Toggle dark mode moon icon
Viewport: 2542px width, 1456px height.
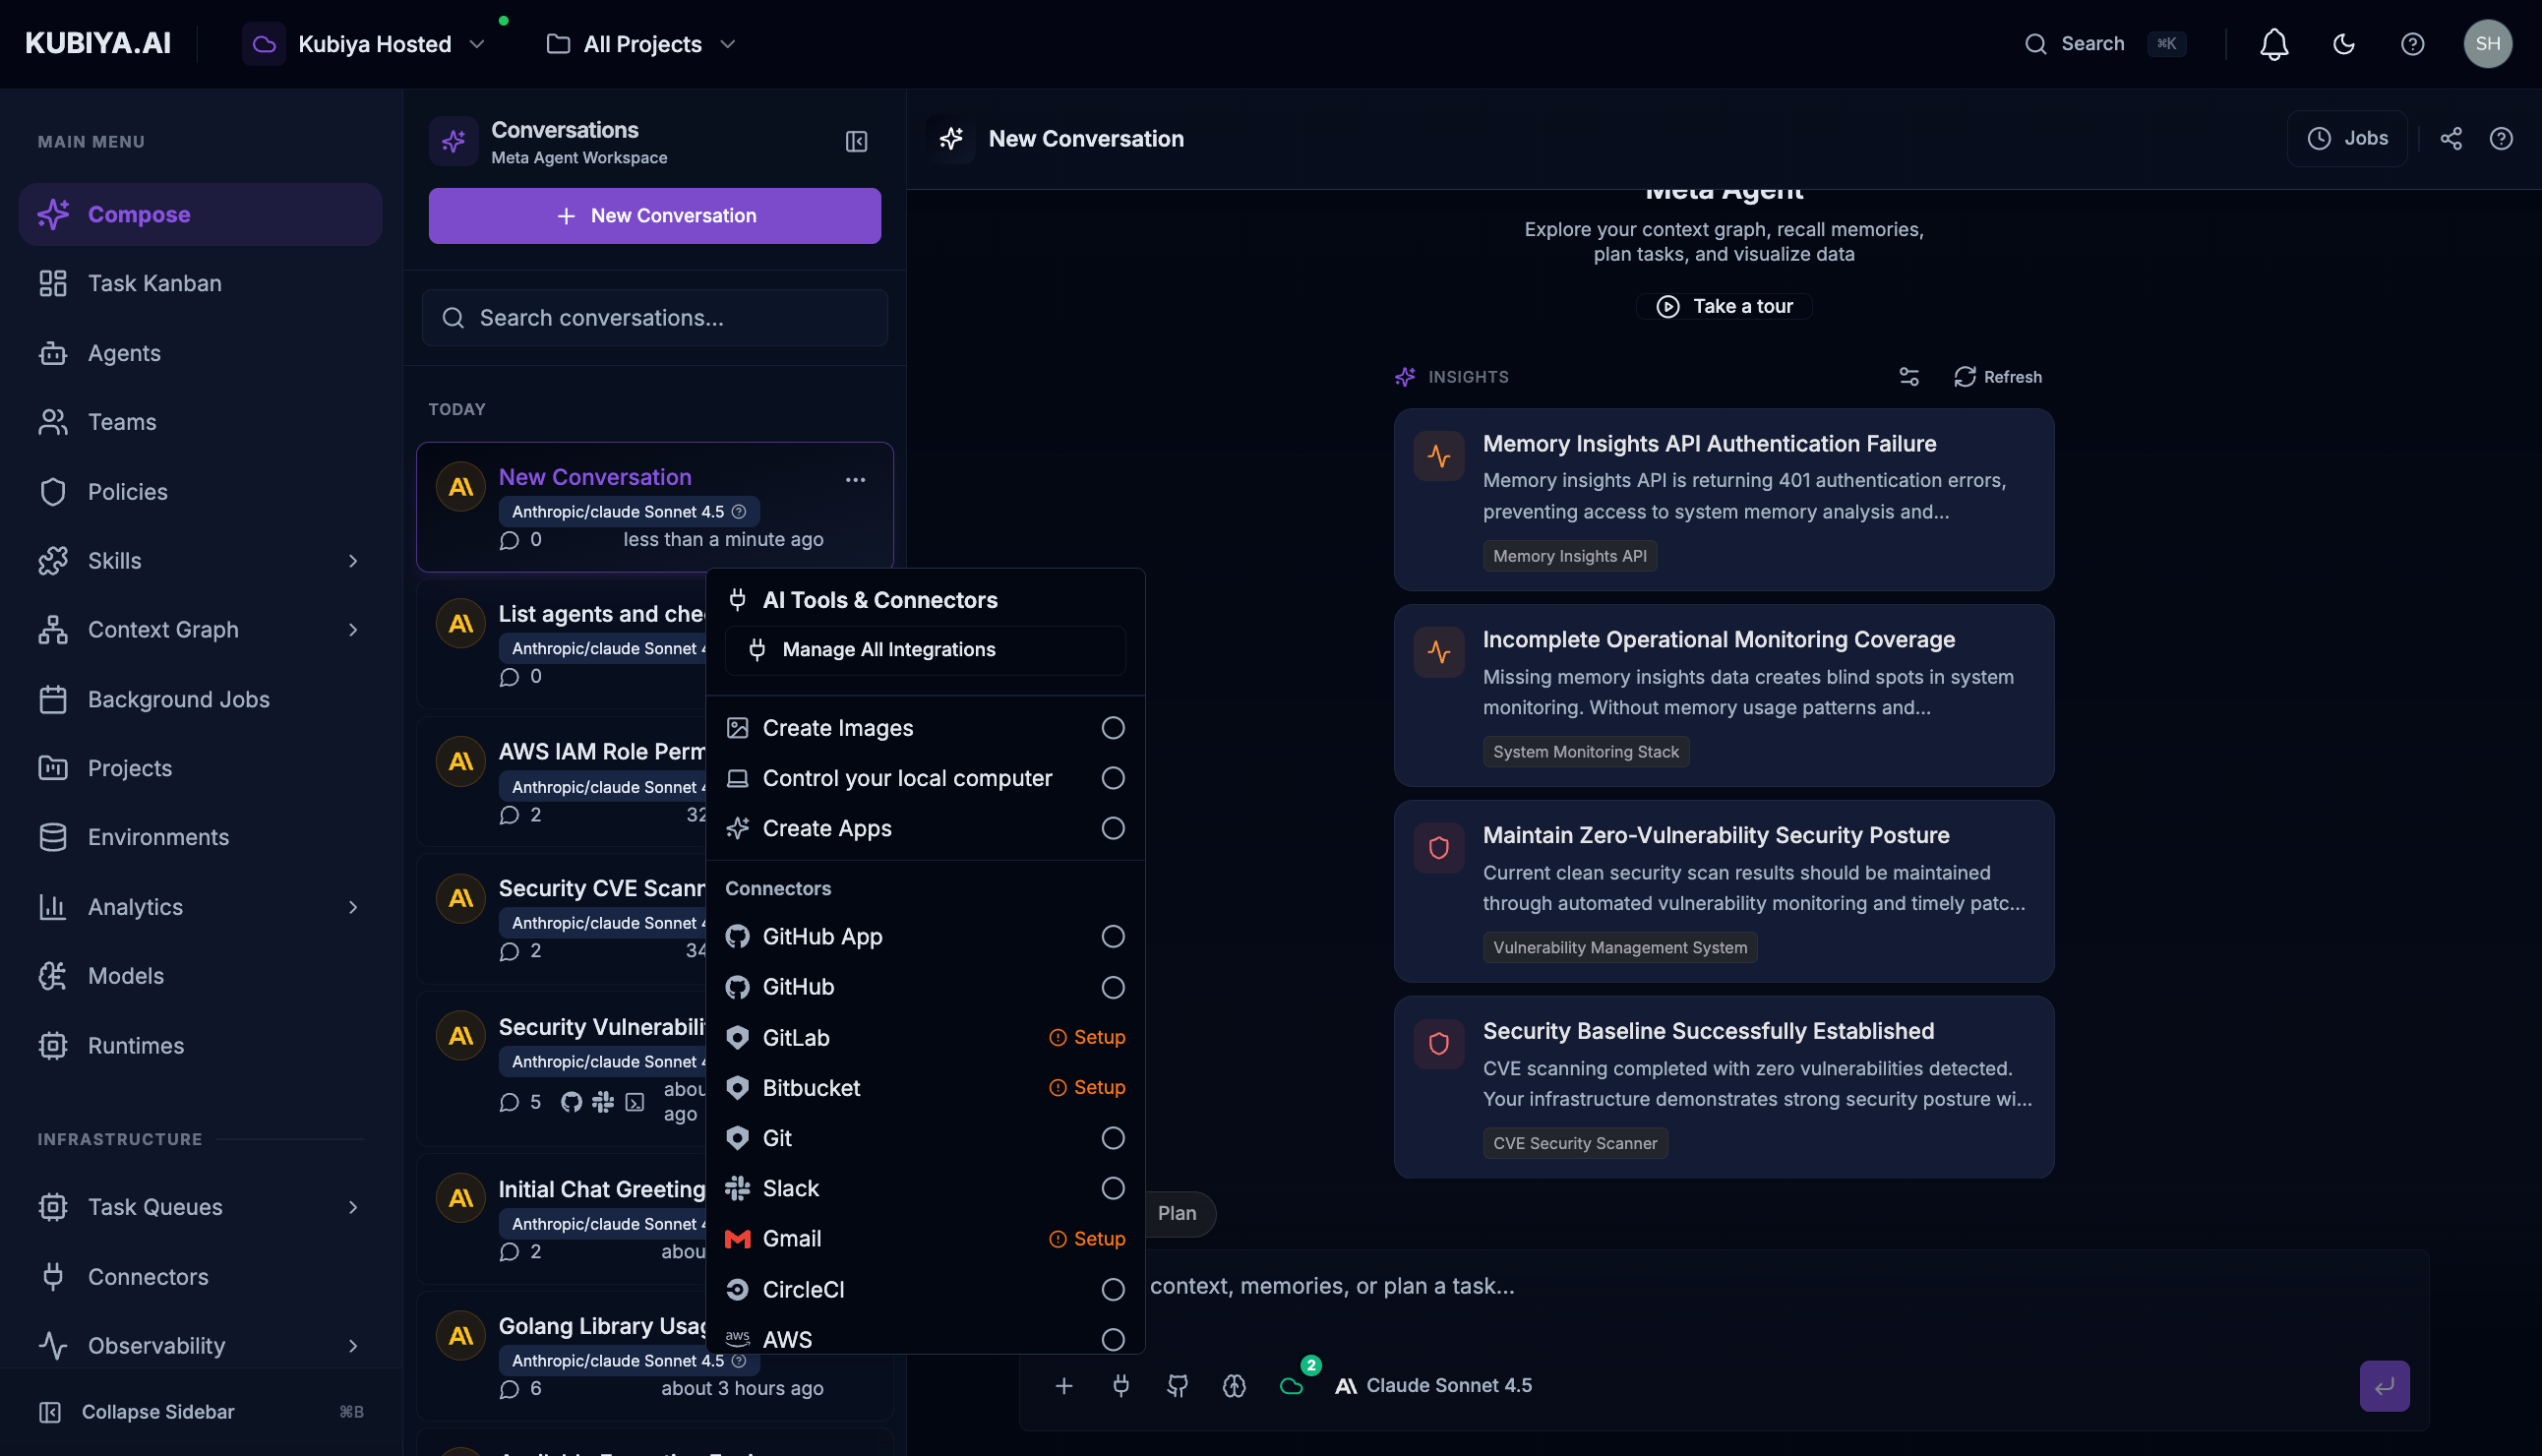(2343, 44)
